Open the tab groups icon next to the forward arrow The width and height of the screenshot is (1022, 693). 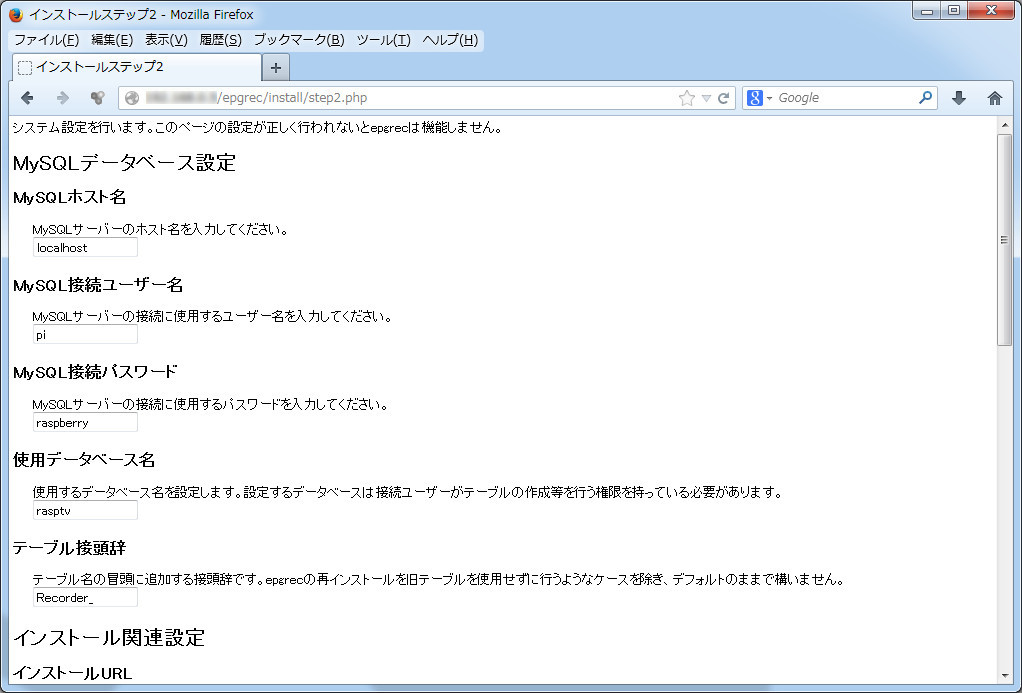[97, 98]
